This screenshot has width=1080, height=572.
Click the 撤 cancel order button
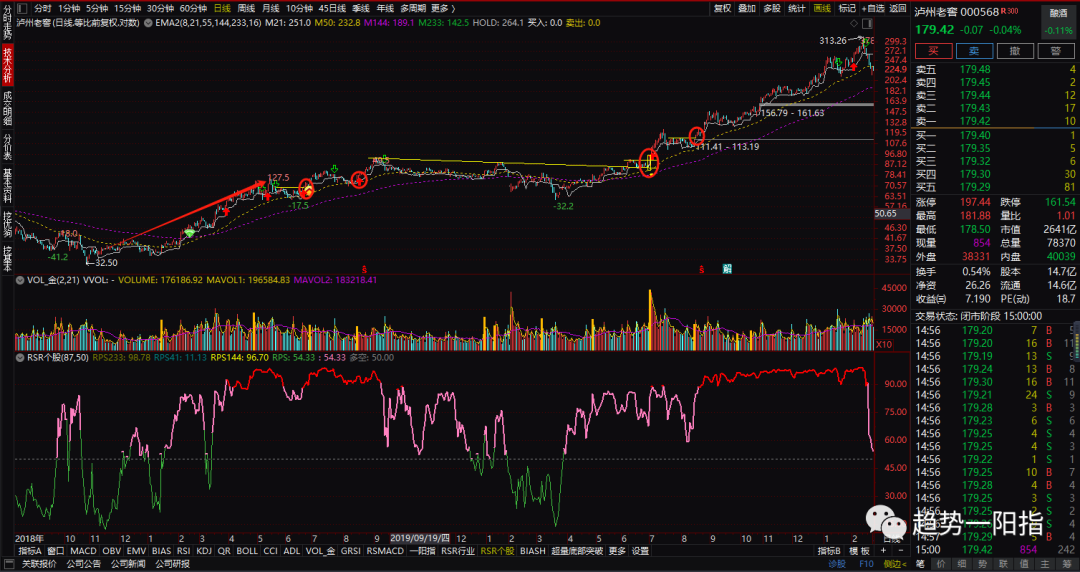[x=1015, y=51]
